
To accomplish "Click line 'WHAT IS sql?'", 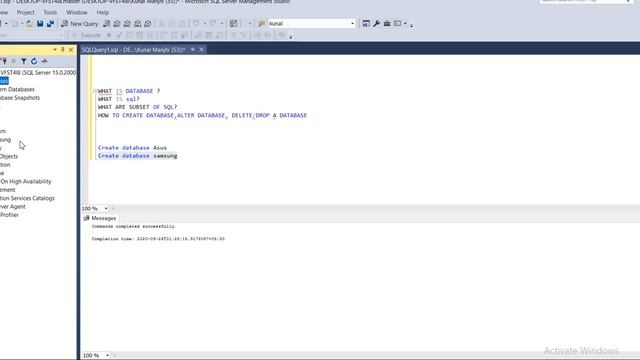I will [x=119, y=99].
